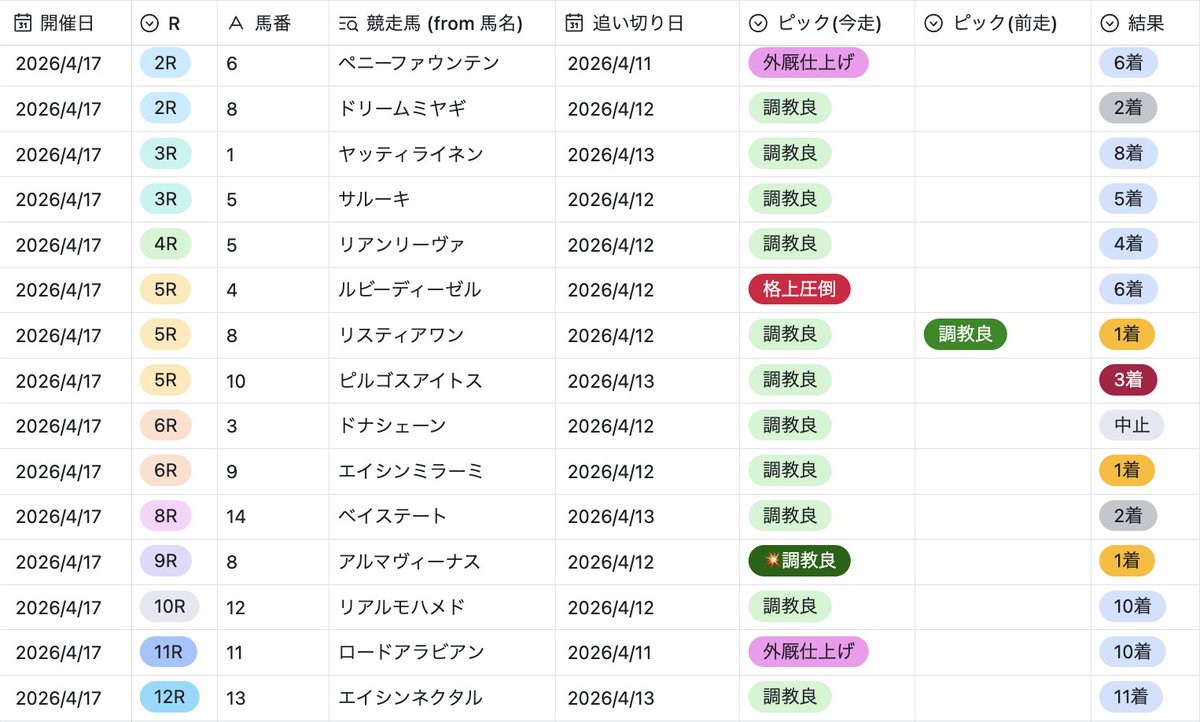
Task: Click the horse name ドリームミヤギ
Action: coord(402,109)
